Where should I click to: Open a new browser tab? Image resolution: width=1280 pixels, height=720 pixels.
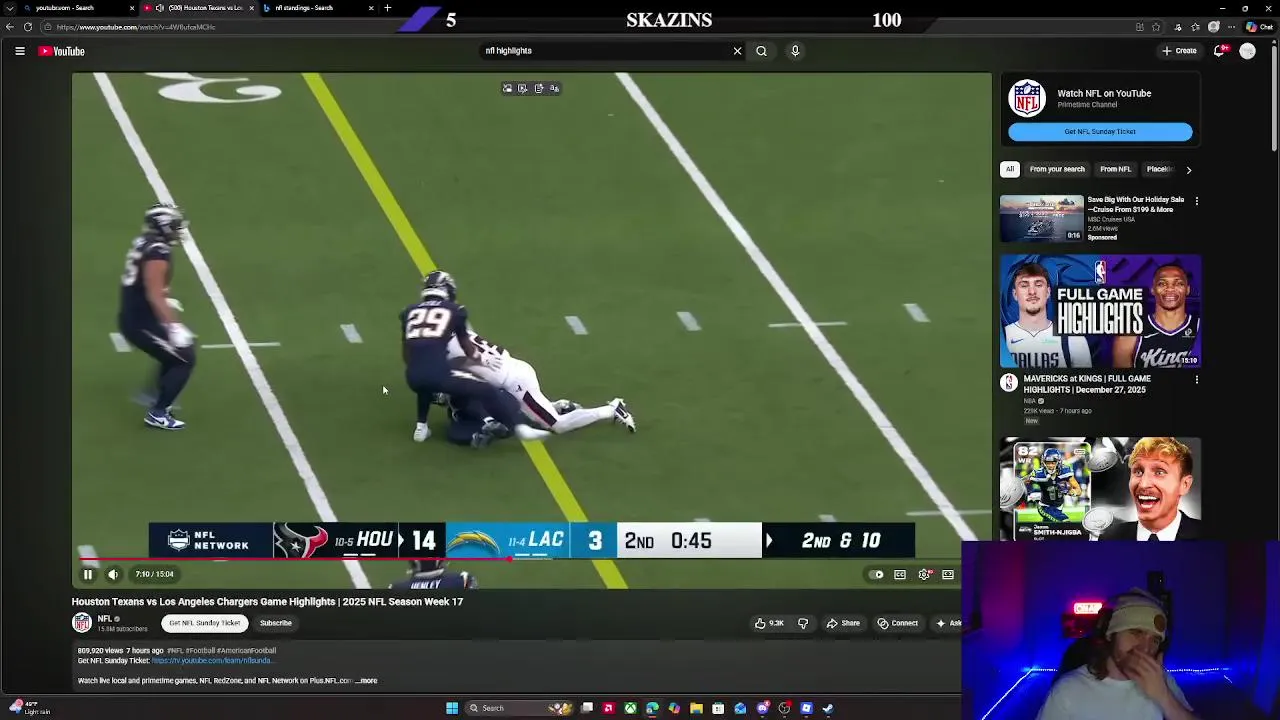point(387,8)
